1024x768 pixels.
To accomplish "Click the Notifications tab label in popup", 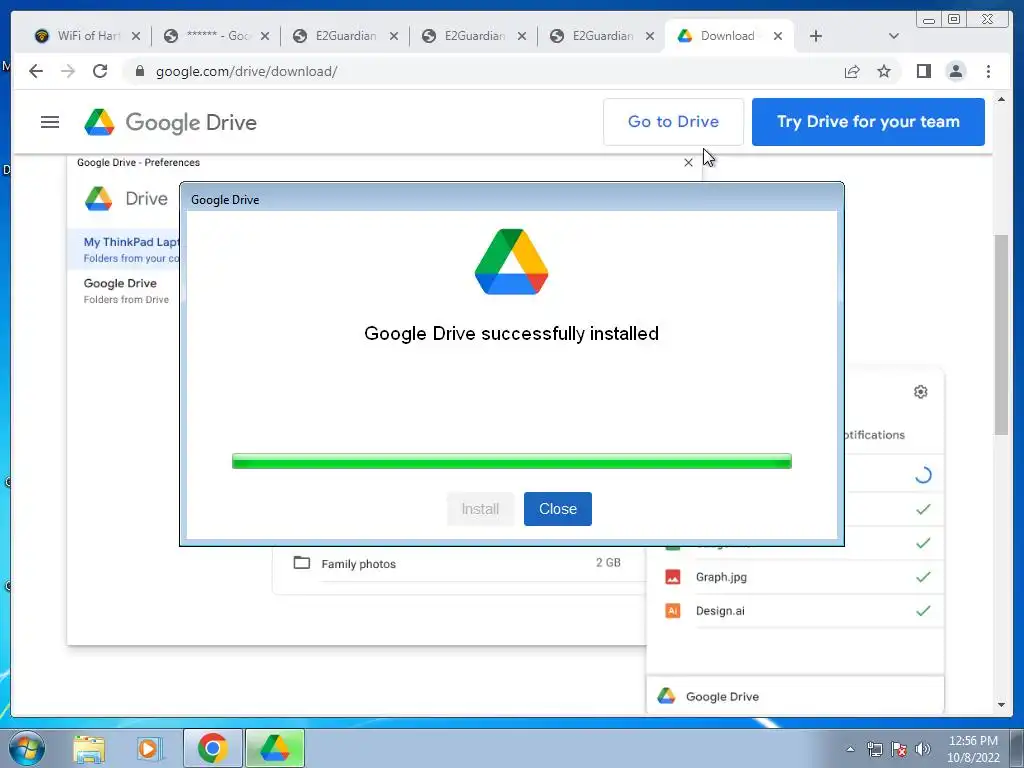I will [874, 435].
